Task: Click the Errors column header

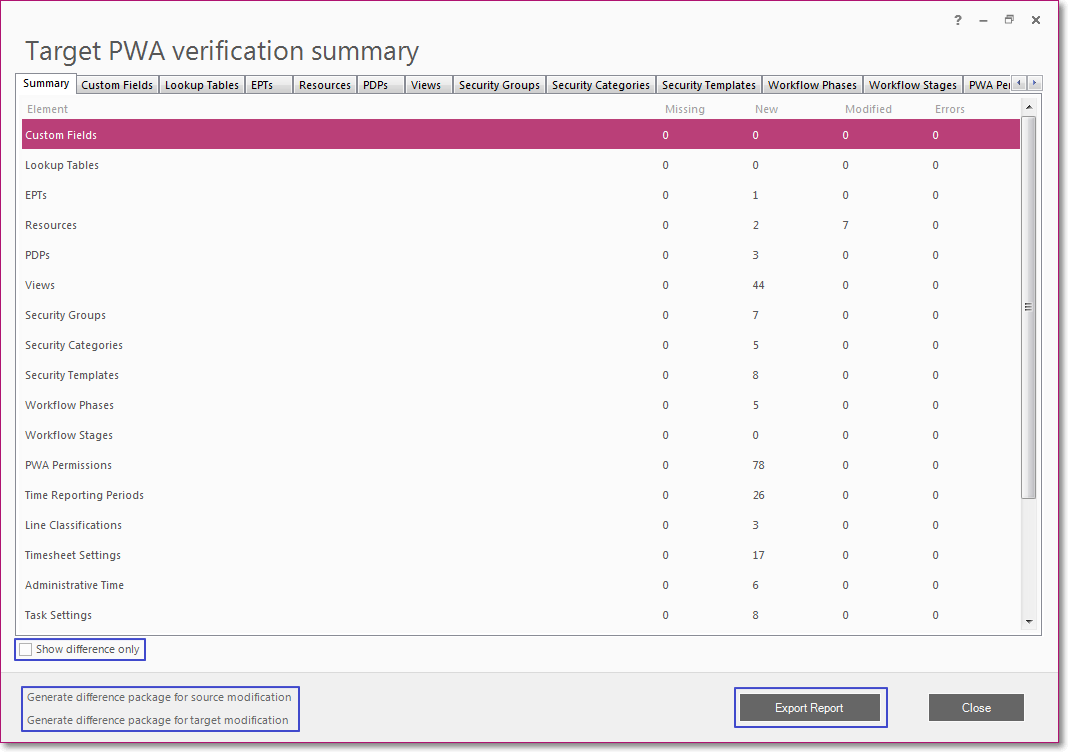Action: [x=949, y=109]
